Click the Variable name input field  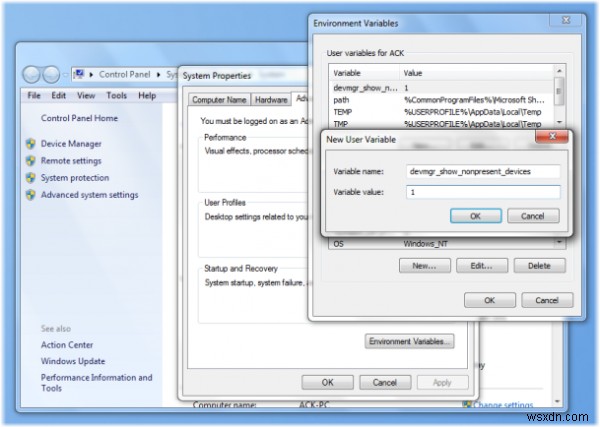(x=483, y=171)
